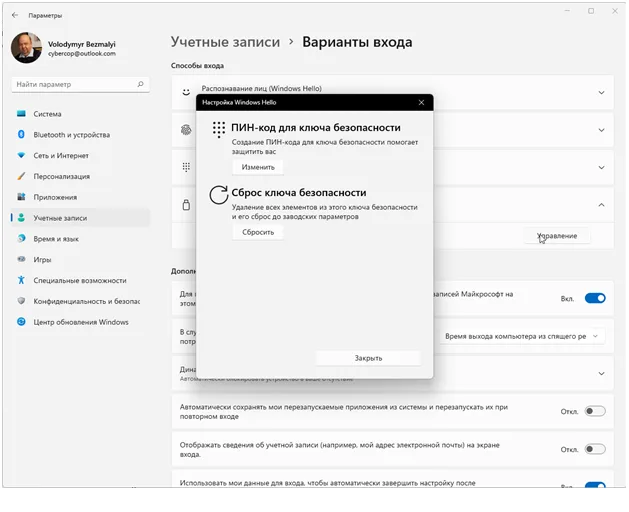Click Изменить button for security key PIN
629x512 pixels.
coord(258,167)
